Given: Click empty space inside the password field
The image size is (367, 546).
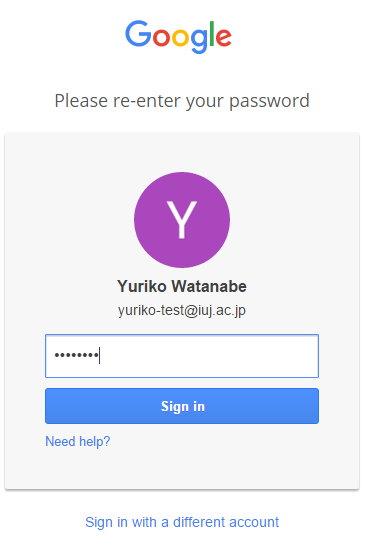Looking at the screenshot, I should (x=209, y=356).
